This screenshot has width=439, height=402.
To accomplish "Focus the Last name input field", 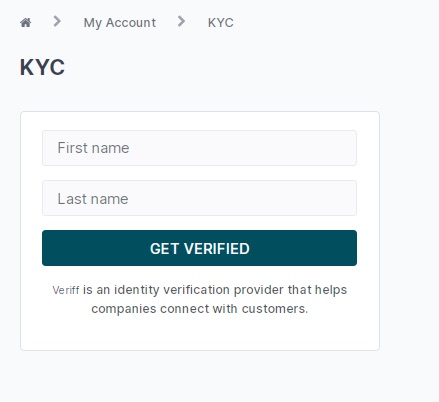I will point(199,198).
